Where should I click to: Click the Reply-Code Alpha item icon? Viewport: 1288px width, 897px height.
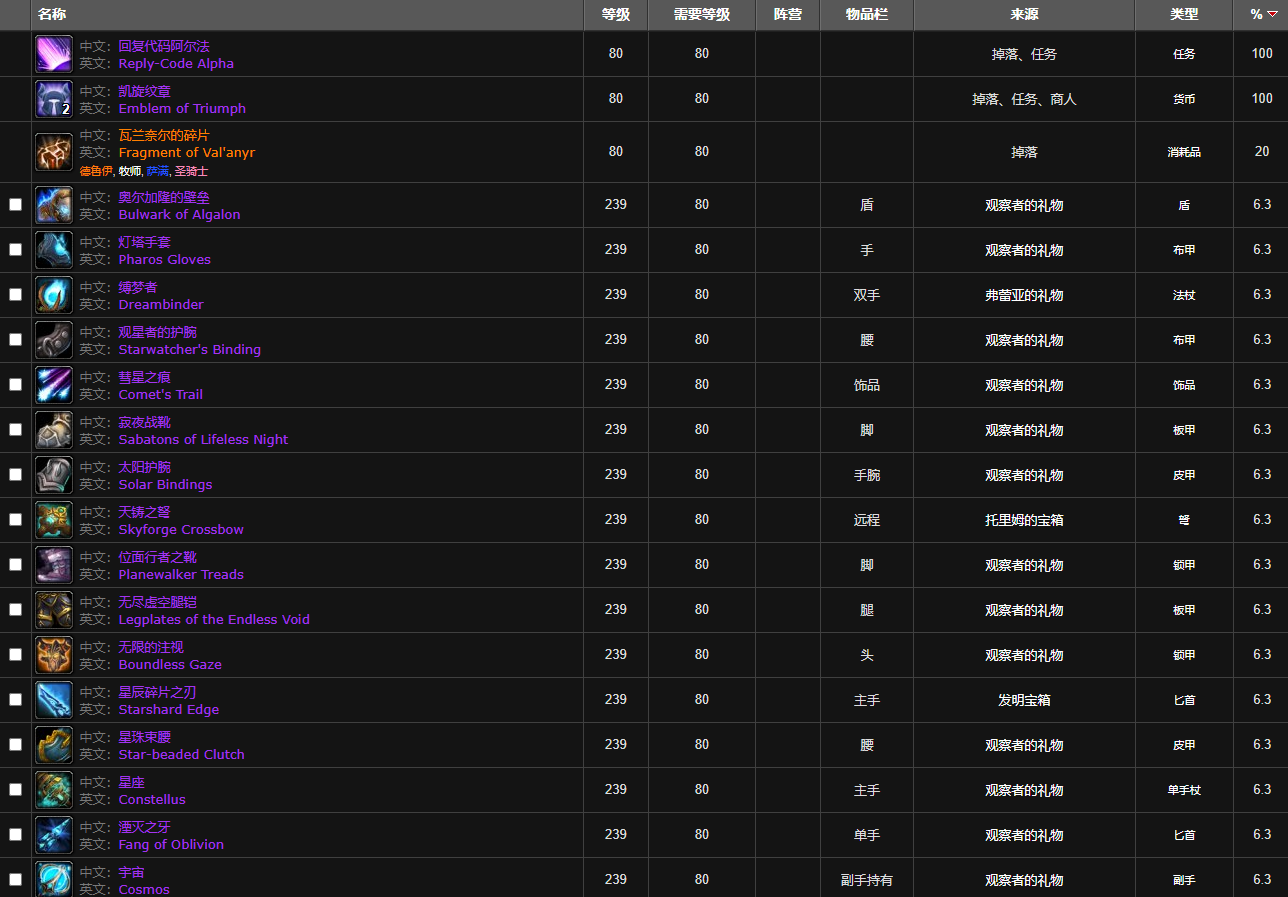coord(54,54)
